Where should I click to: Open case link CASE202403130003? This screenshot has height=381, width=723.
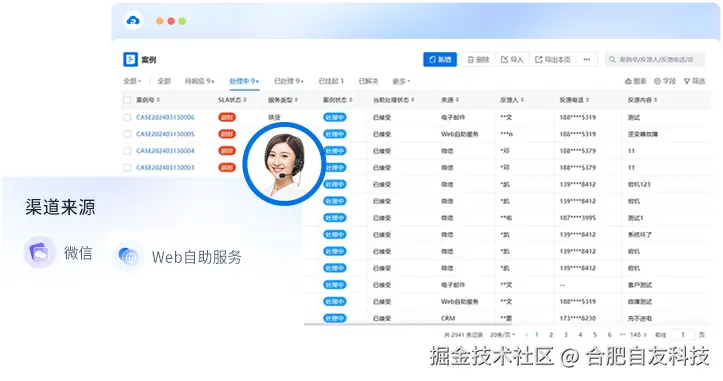click(165, 167)
